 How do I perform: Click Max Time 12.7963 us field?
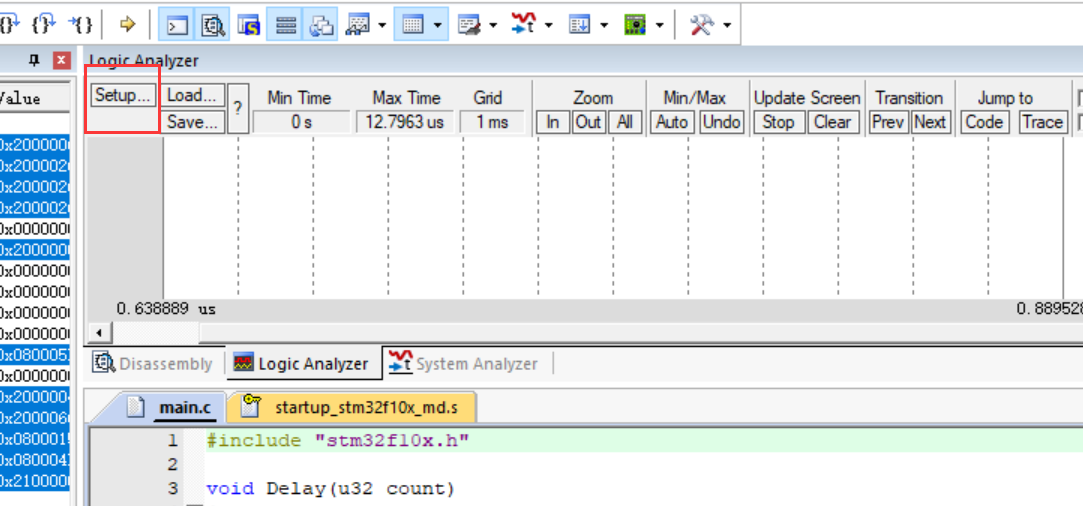405,122
